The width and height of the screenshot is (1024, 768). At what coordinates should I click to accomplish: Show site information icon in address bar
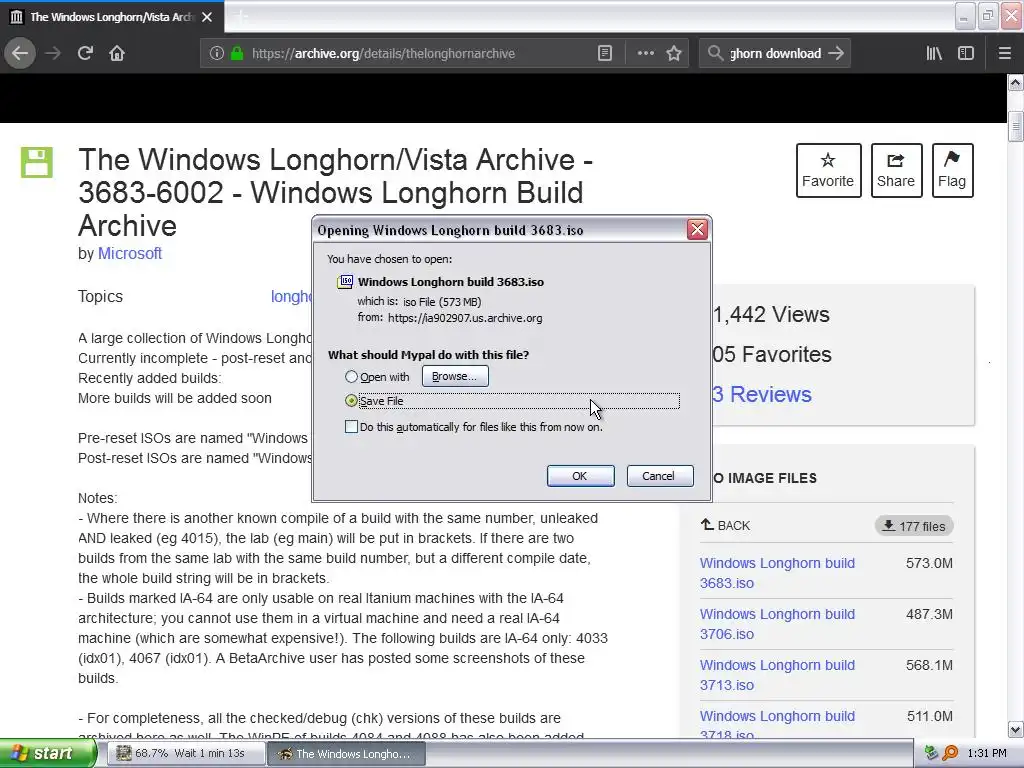[217, 54]
